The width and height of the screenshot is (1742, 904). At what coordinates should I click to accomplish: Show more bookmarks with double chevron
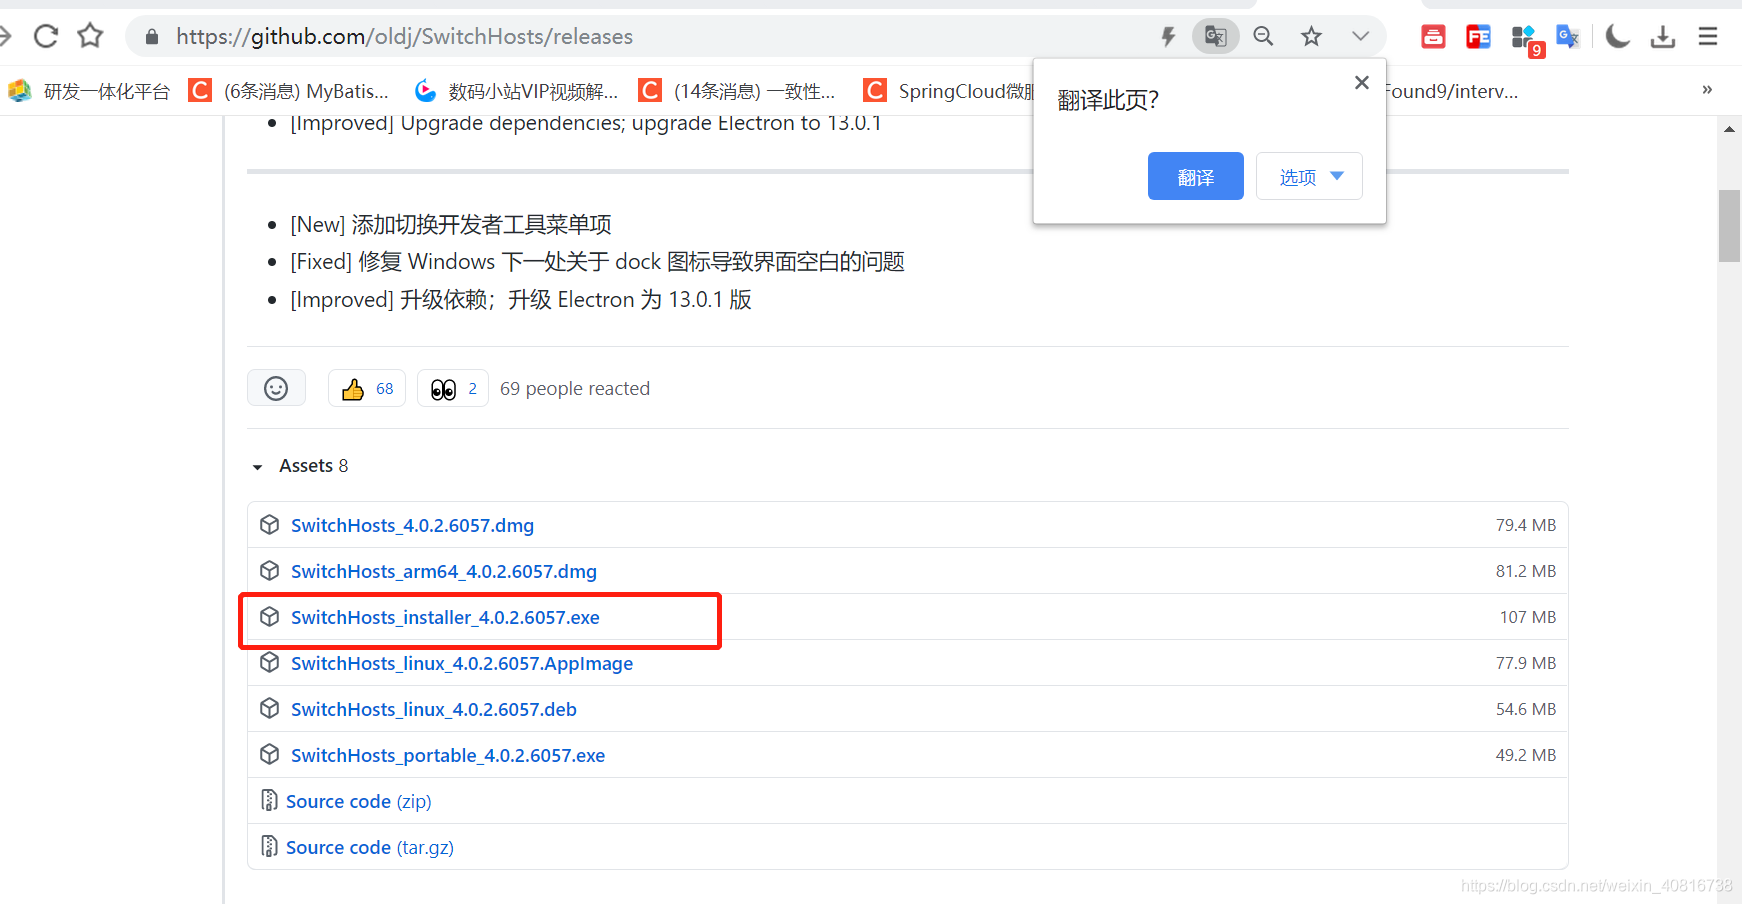tap(1707, 90)
